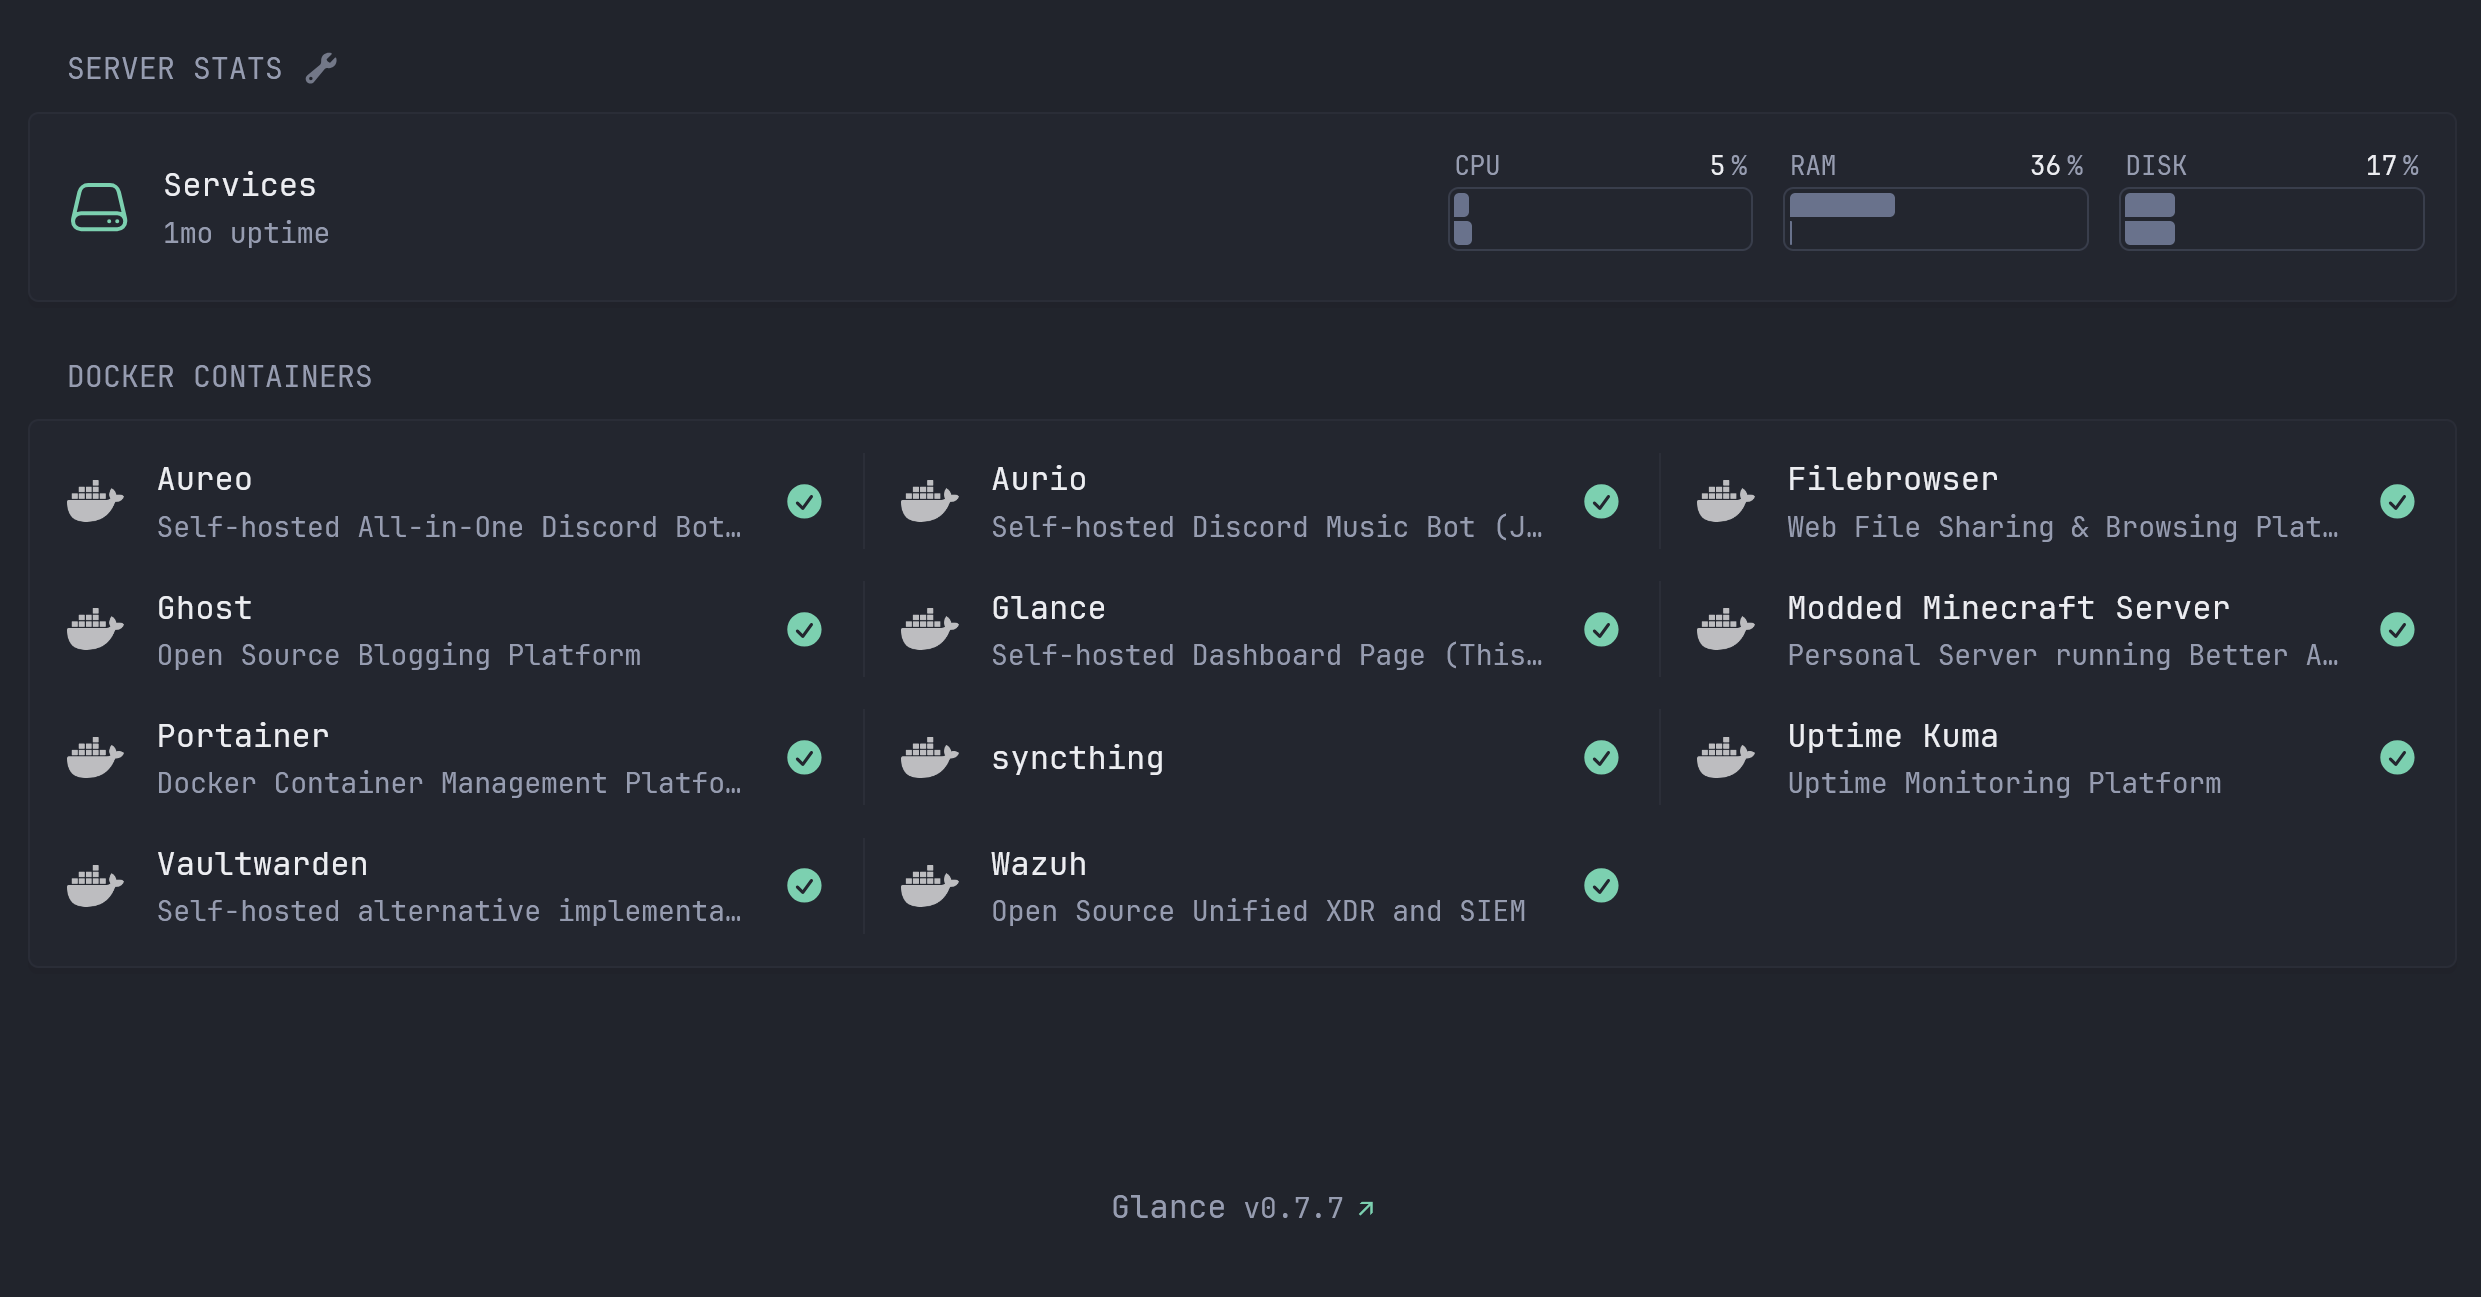Click the 'Uptime Monitoring Platform' description

pos(2004,783)
